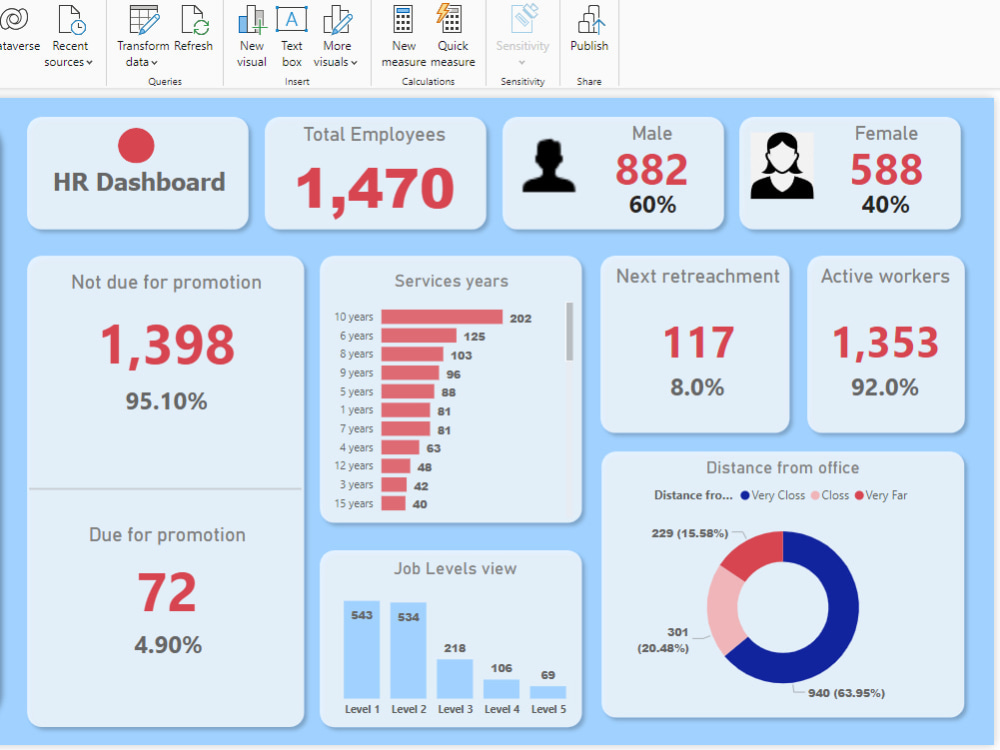Click the Publish icon

tap(589, 30)
